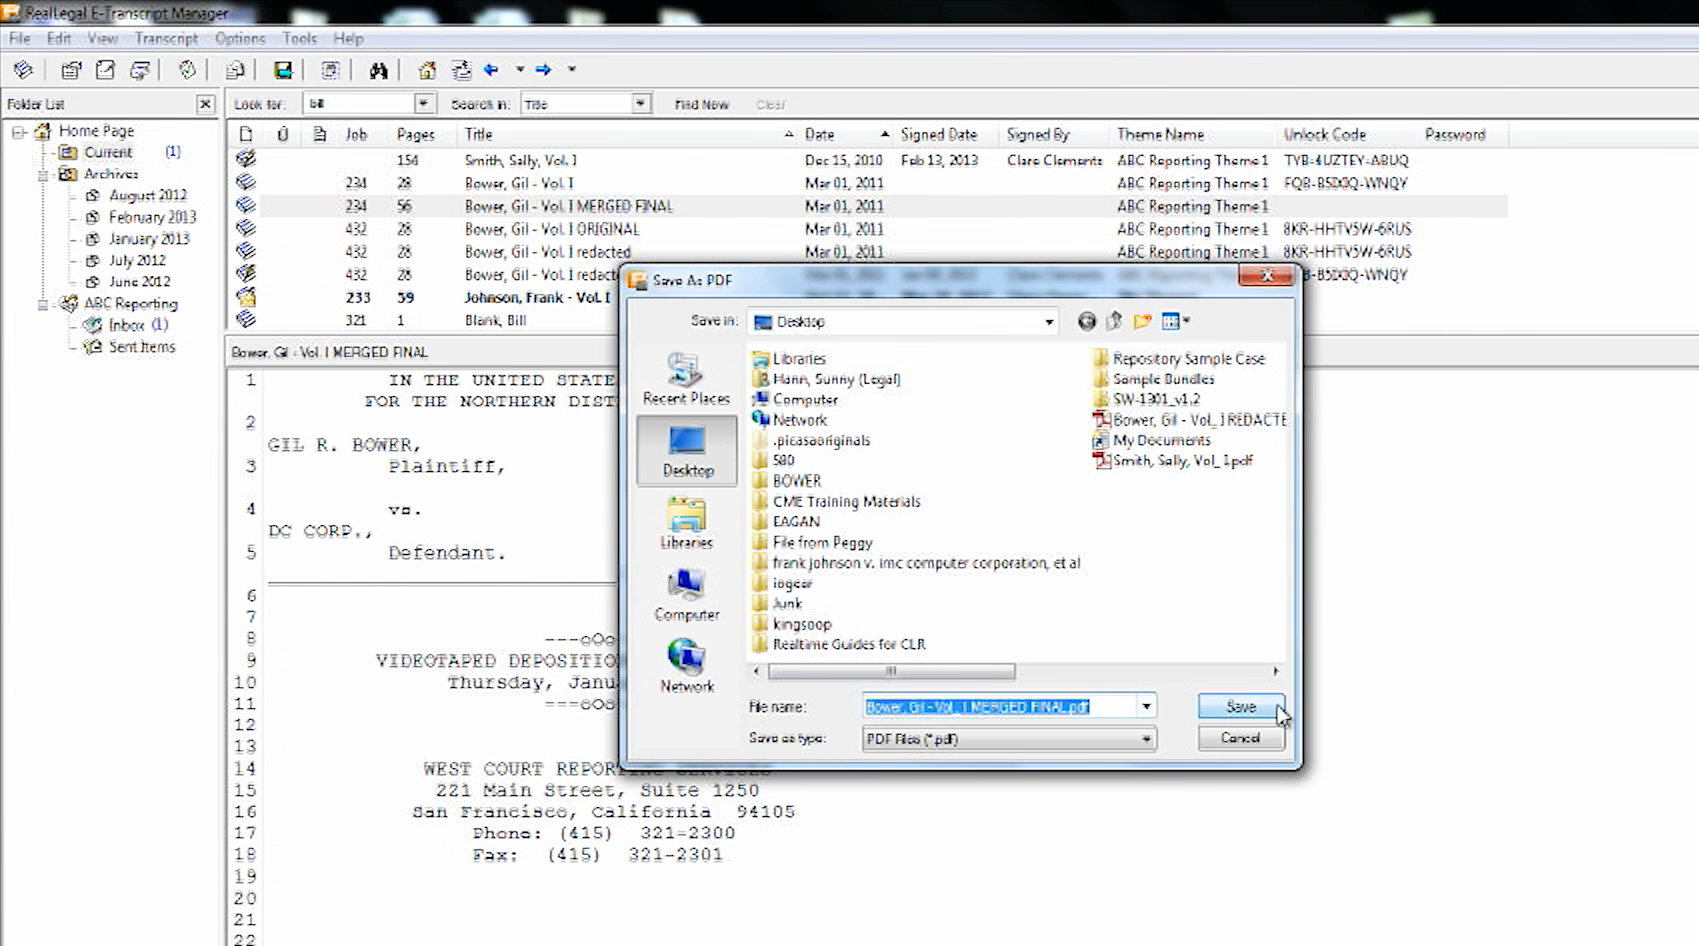Click the floppy disk Save toolbar icon
This screenshot has width=1699, height=946.
pyautogui.click(x=283, y=70)
